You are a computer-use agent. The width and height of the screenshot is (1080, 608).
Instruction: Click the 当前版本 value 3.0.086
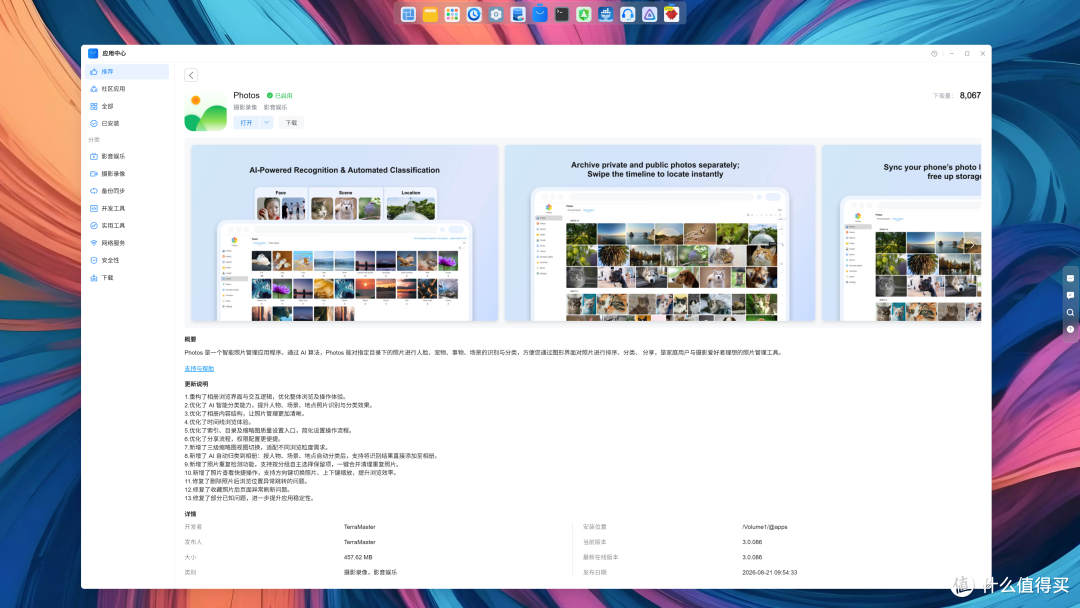[x=752, y=542]
